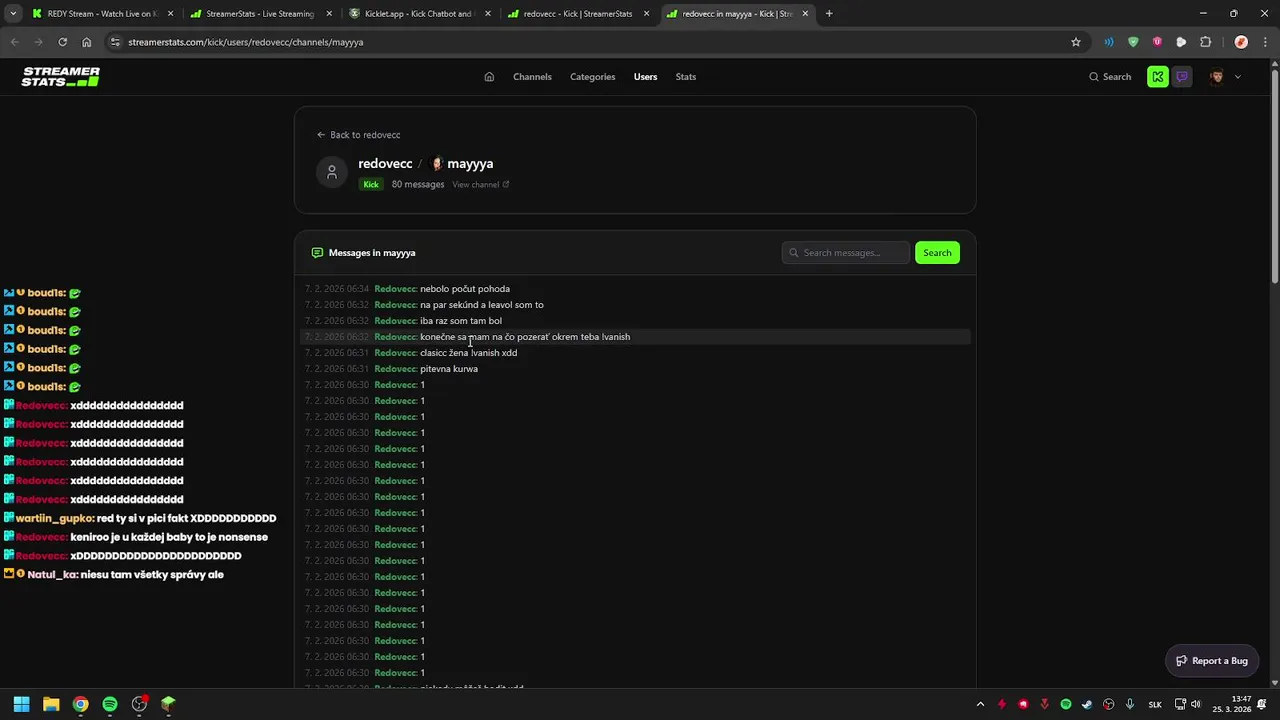Open Spotify from the taskbar
Screen dimensions: 1280x720
[x=110, y=704]
